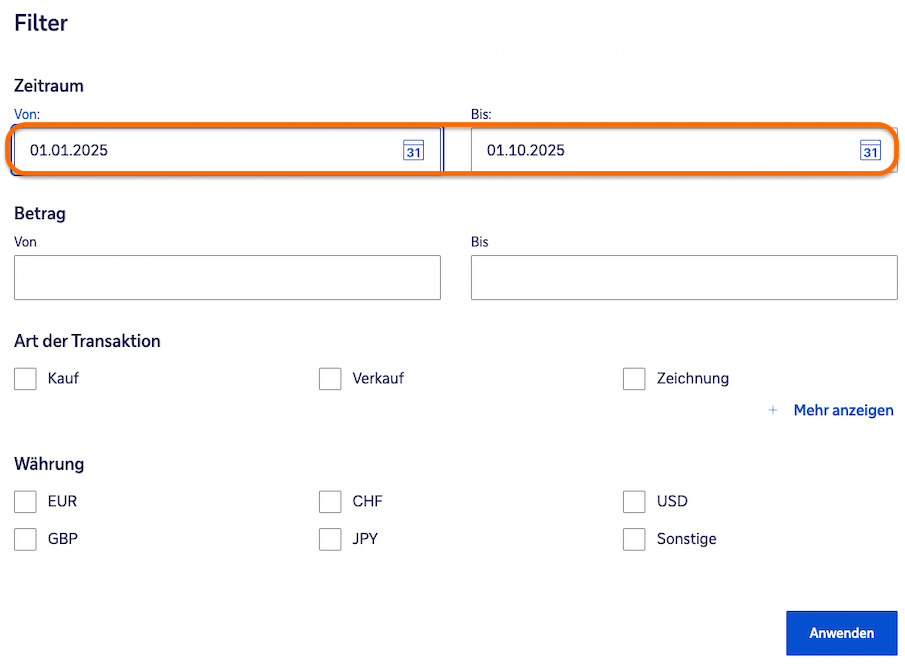Image resolution: width=905 pixels, height=664 pixels.
Task: Open the Von date calendar picker
Action: 413,151
